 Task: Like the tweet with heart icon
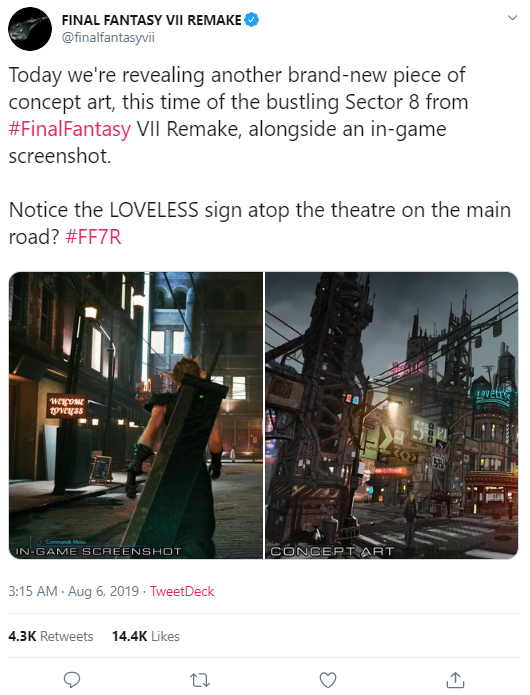tap(328, 679)
